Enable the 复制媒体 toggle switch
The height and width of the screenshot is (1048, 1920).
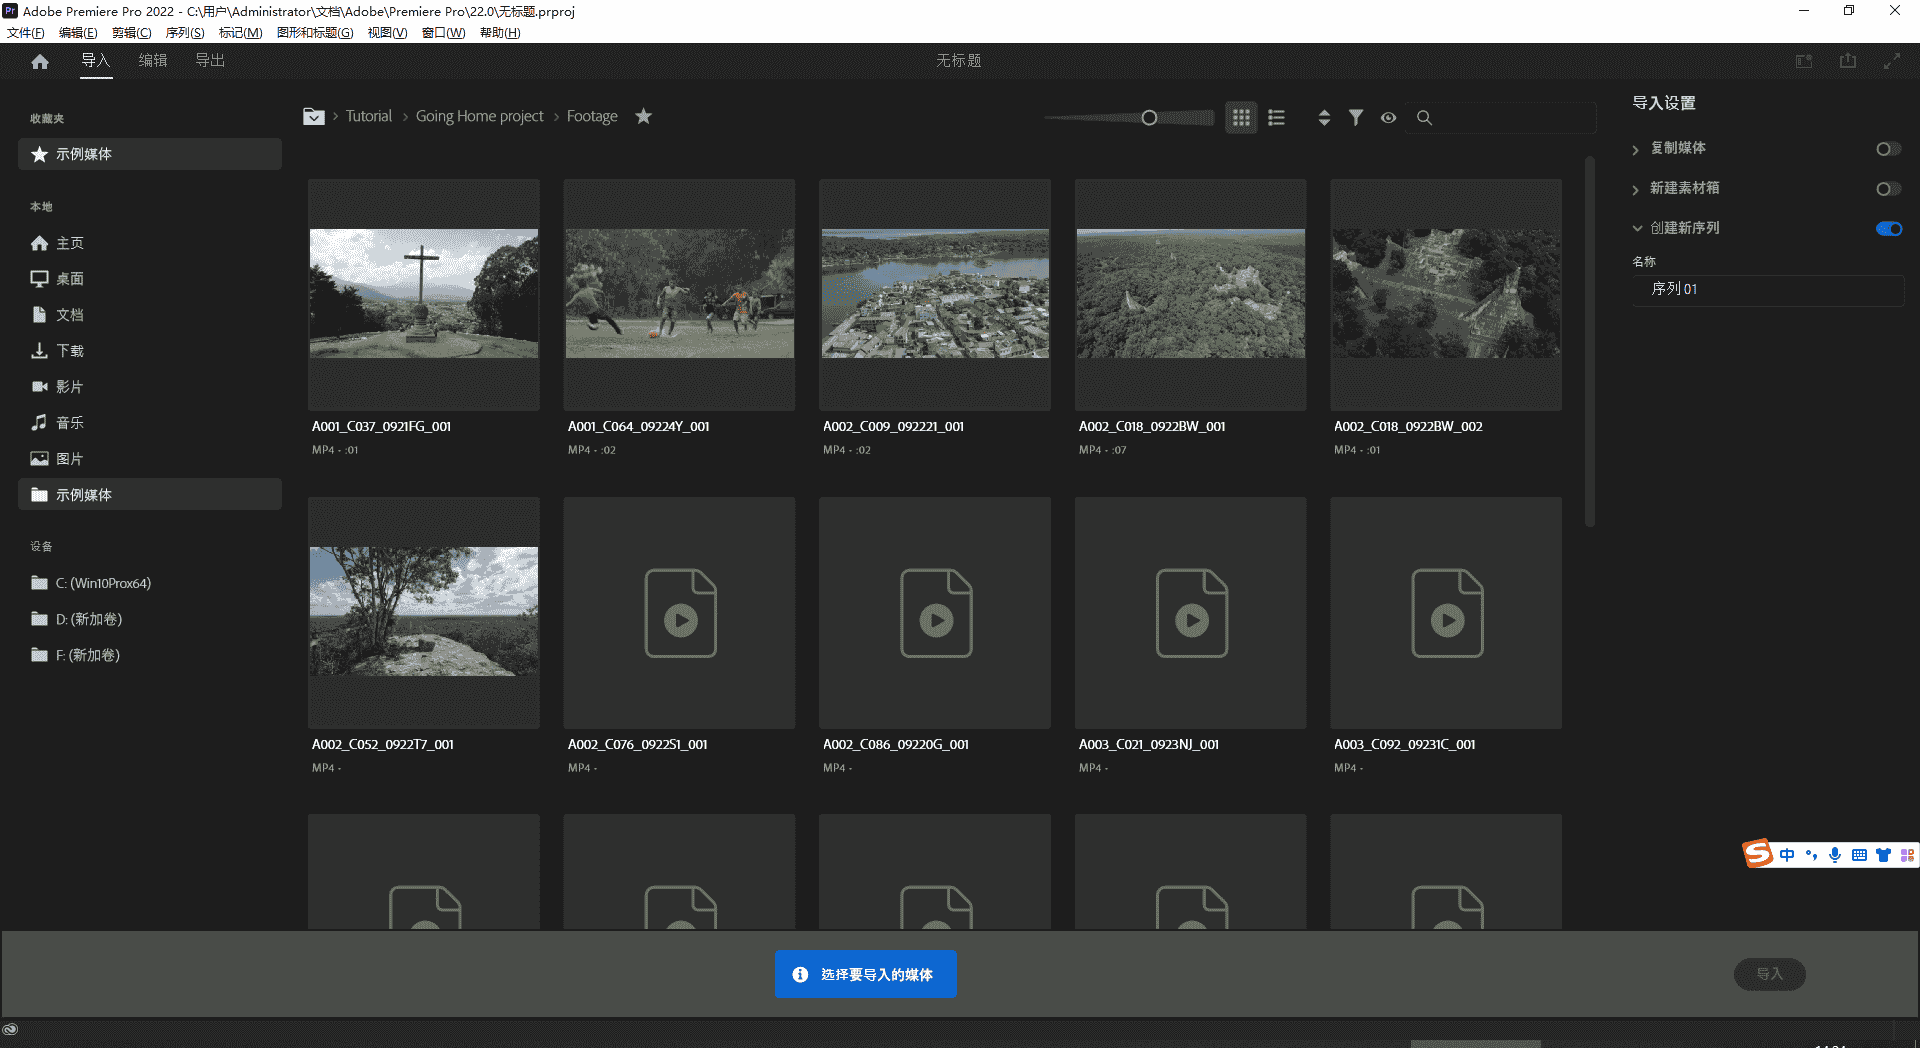(1887, 149)
